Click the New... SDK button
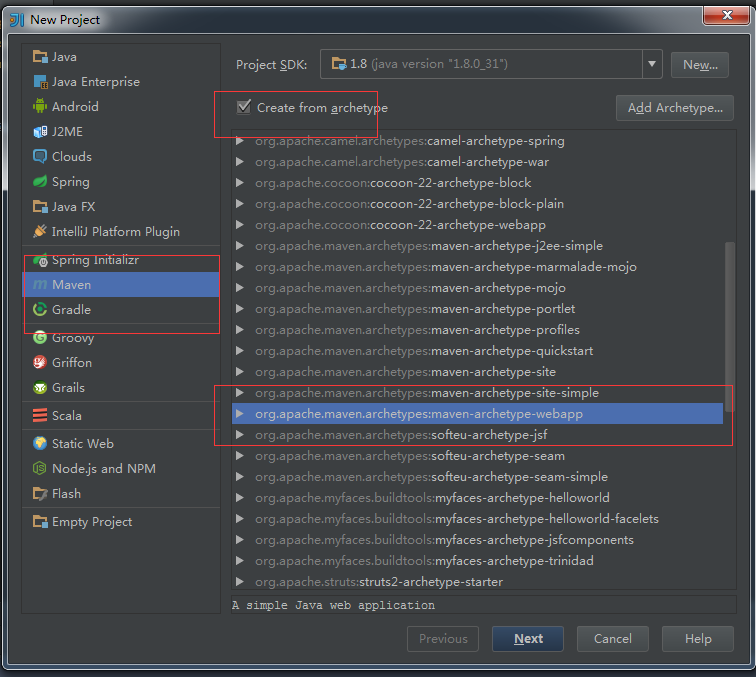 click(x=700, y=65)
